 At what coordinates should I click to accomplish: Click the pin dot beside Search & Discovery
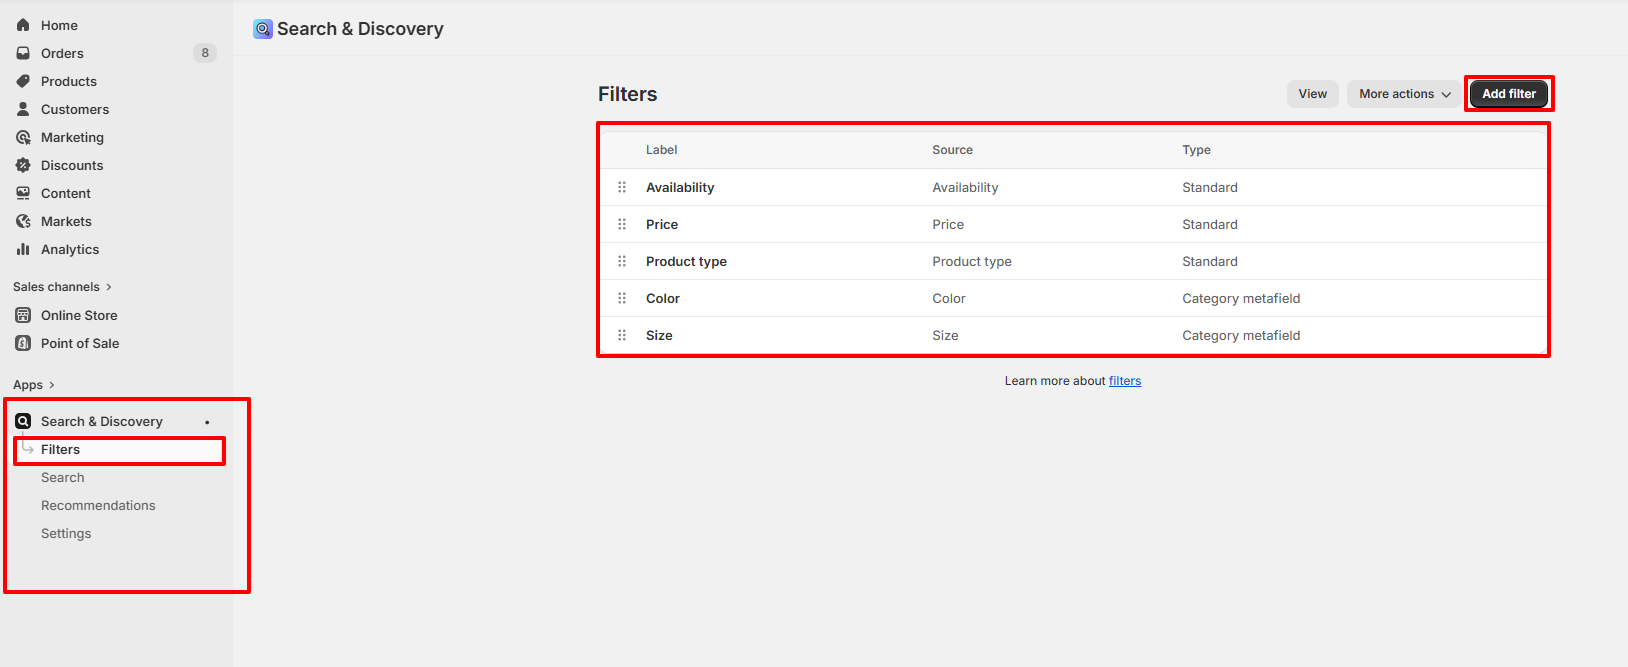[x=207, y=422]
